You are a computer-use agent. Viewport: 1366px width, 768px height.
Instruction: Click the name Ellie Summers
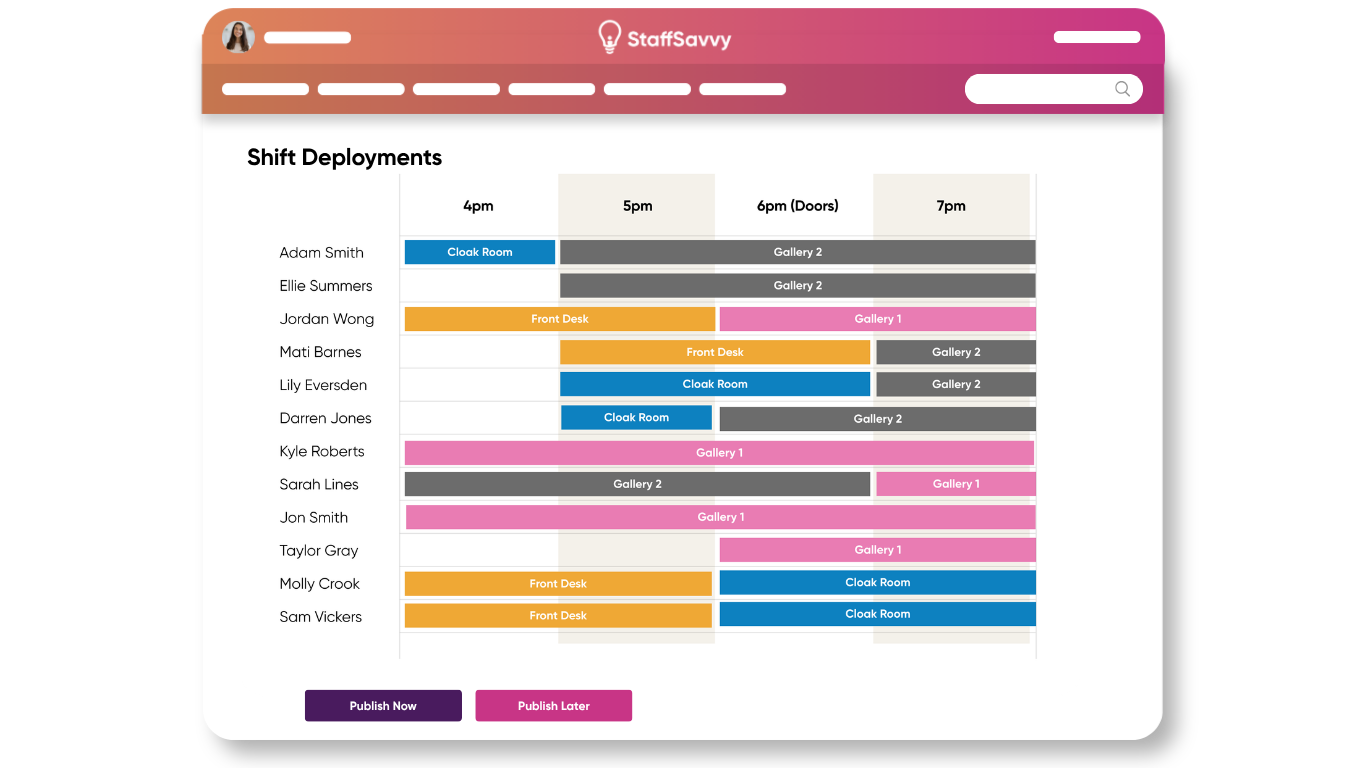tap(326, 286)
